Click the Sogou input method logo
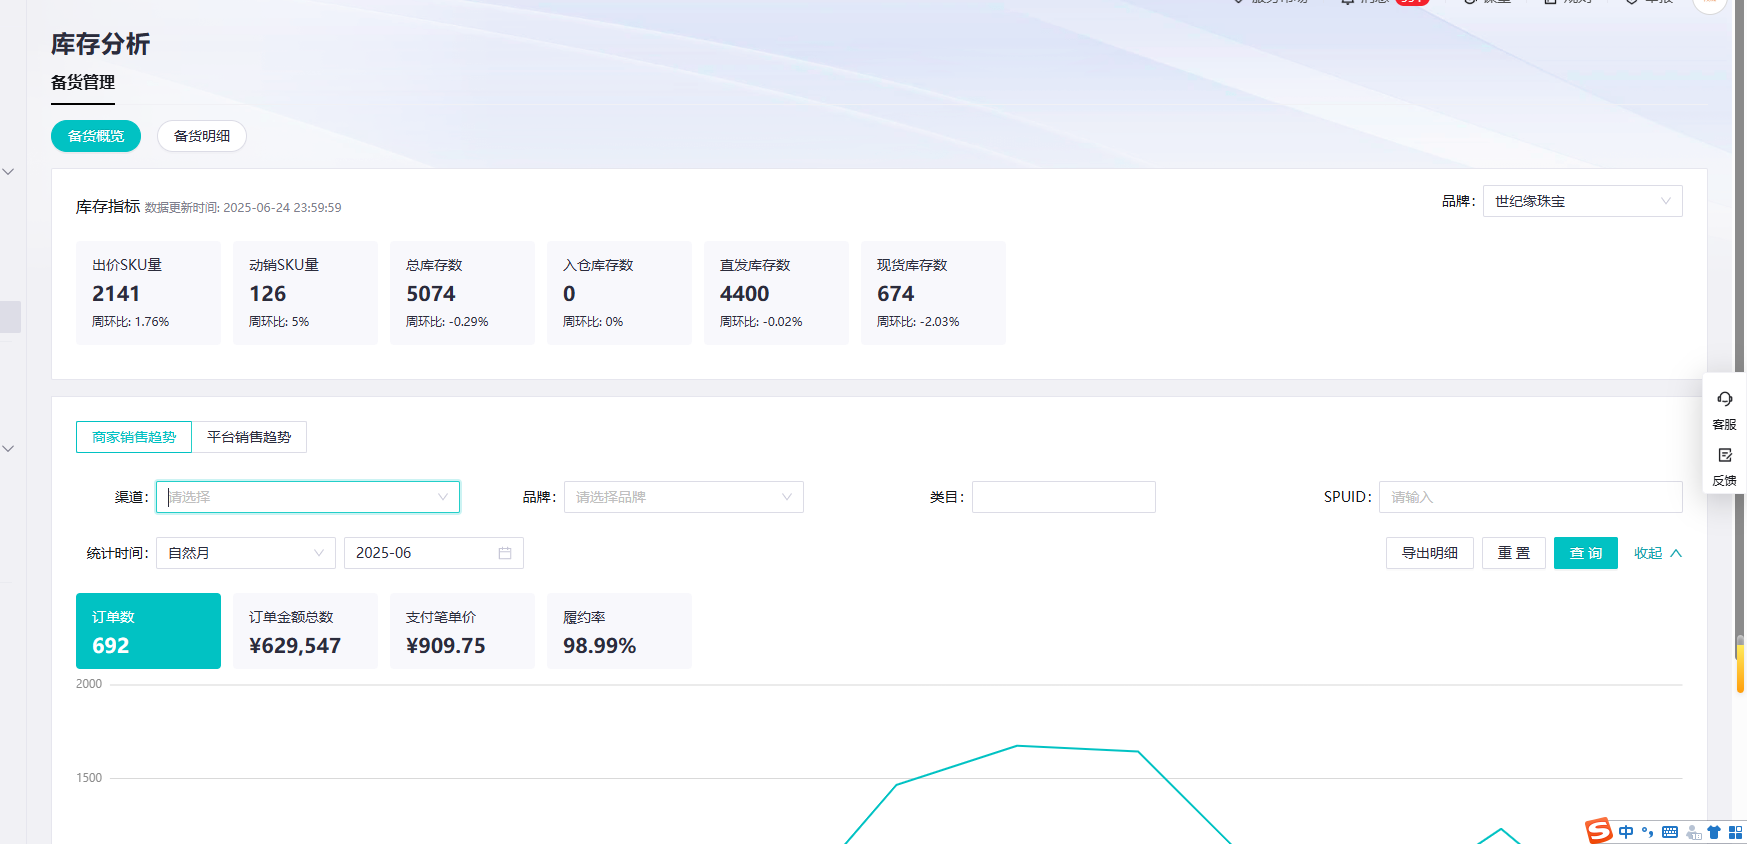The width and height of the screenshot is (1747, 844). point(1599,831)
